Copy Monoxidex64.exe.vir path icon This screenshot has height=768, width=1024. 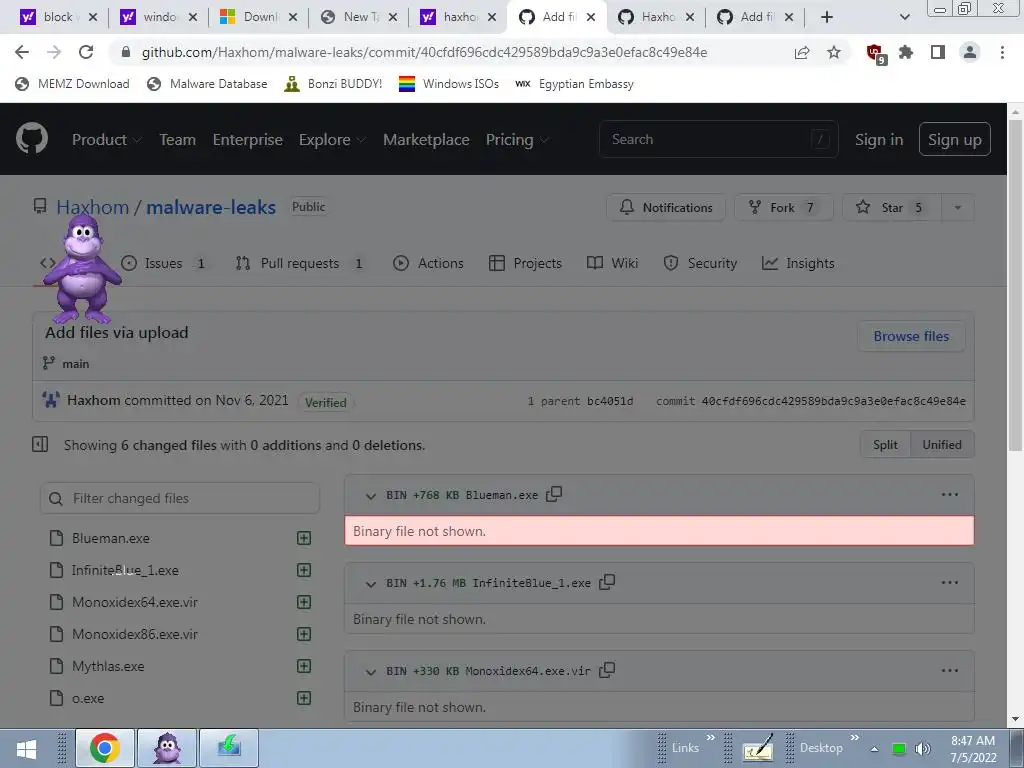pos(607,670)
